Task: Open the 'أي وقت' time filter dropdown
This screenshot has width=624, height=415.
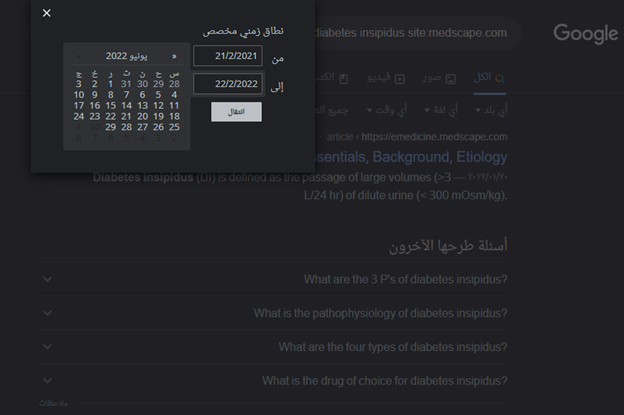Action: [384, 109]
